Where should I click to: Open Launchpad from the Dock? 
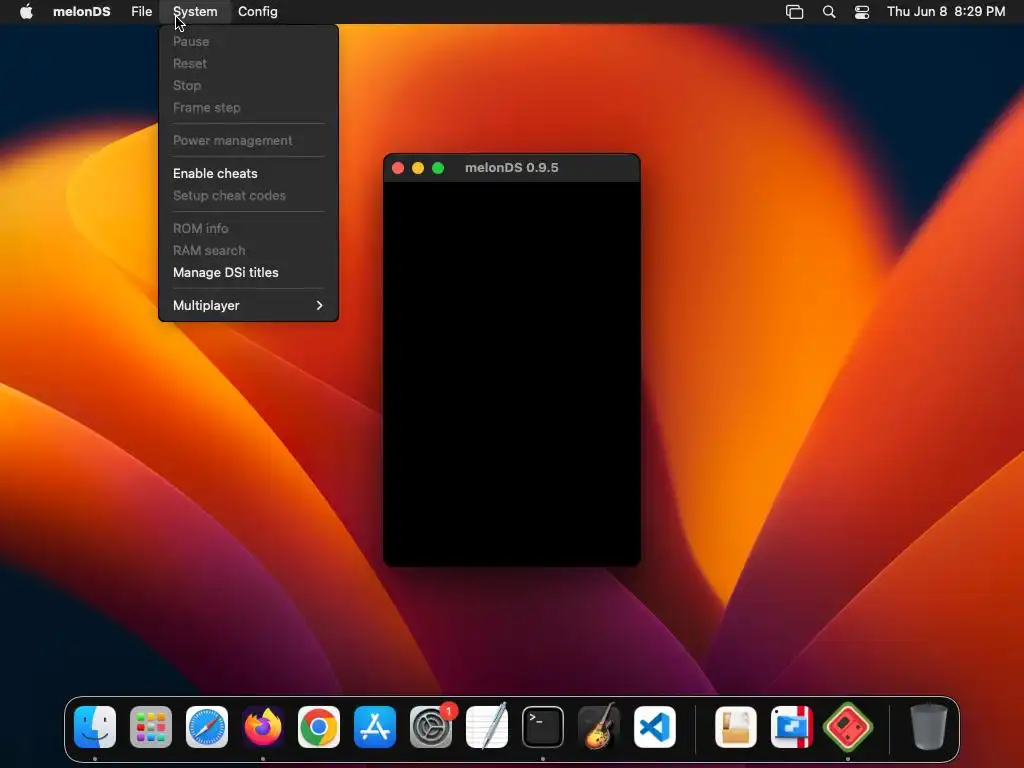[x=151, y=727]
